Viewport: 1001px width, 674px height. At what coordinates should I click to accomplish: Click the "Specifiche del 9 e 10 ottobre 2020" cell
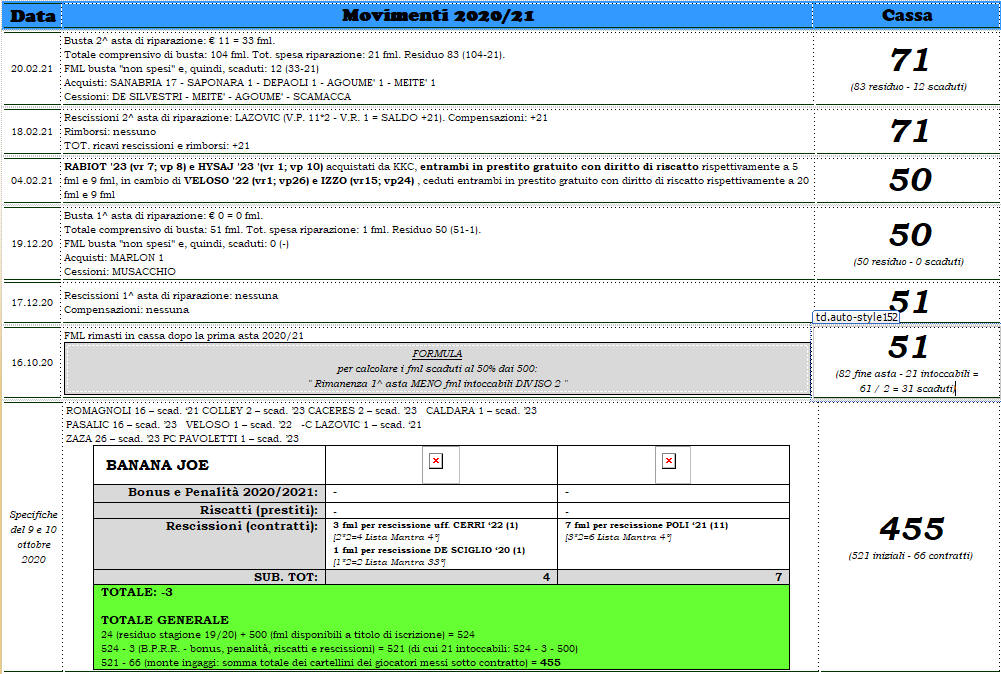(33, 537)
